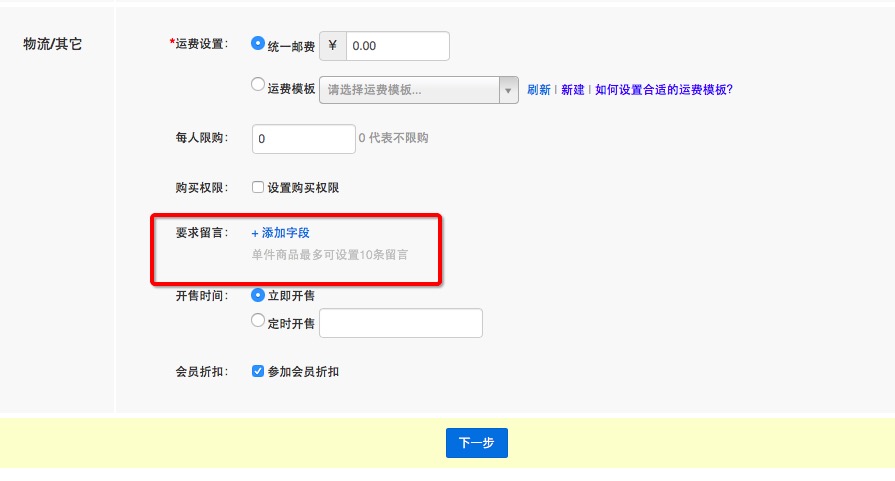Viewport: 895px width, 481px height.
Task: Click the ¥ currency symbol prefix
Action: (x=332, y=46)
